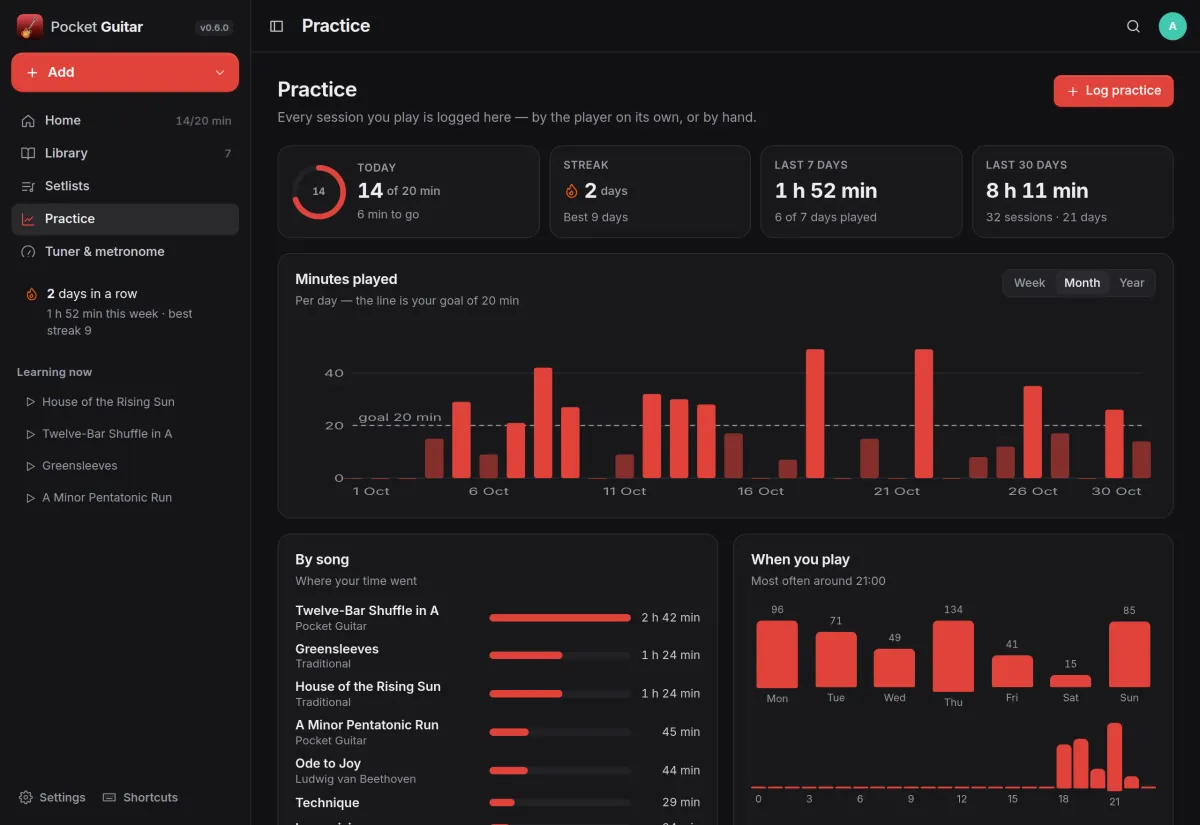The image size is (1200, 825).
Task: Click the Streak card showing 2 days
Action: point(650,191)
